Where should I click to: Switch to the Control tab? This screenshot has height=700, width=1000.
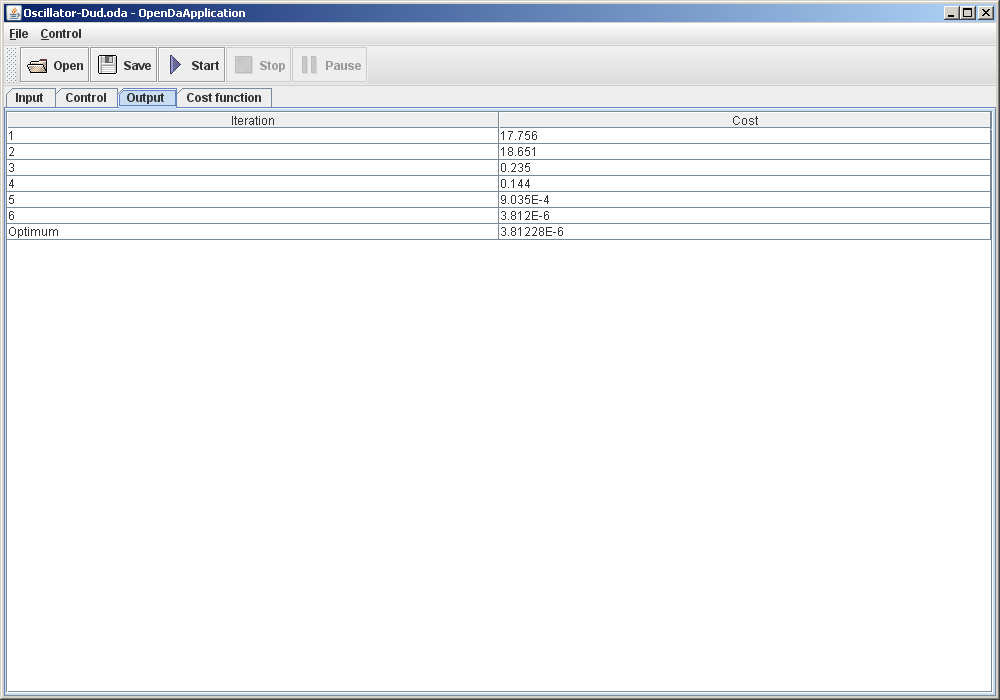[x=86, y=97]
